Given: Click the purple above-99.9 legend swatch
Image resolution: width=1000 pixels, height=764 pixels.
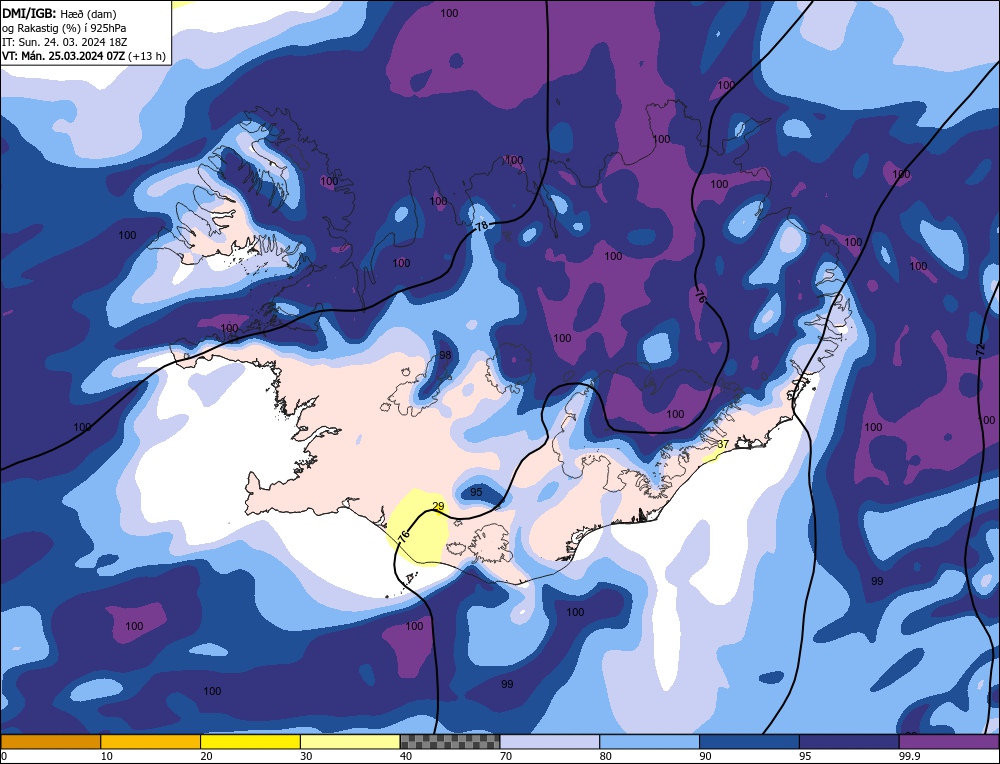Looking at the screenshot, I should (950, 741).
